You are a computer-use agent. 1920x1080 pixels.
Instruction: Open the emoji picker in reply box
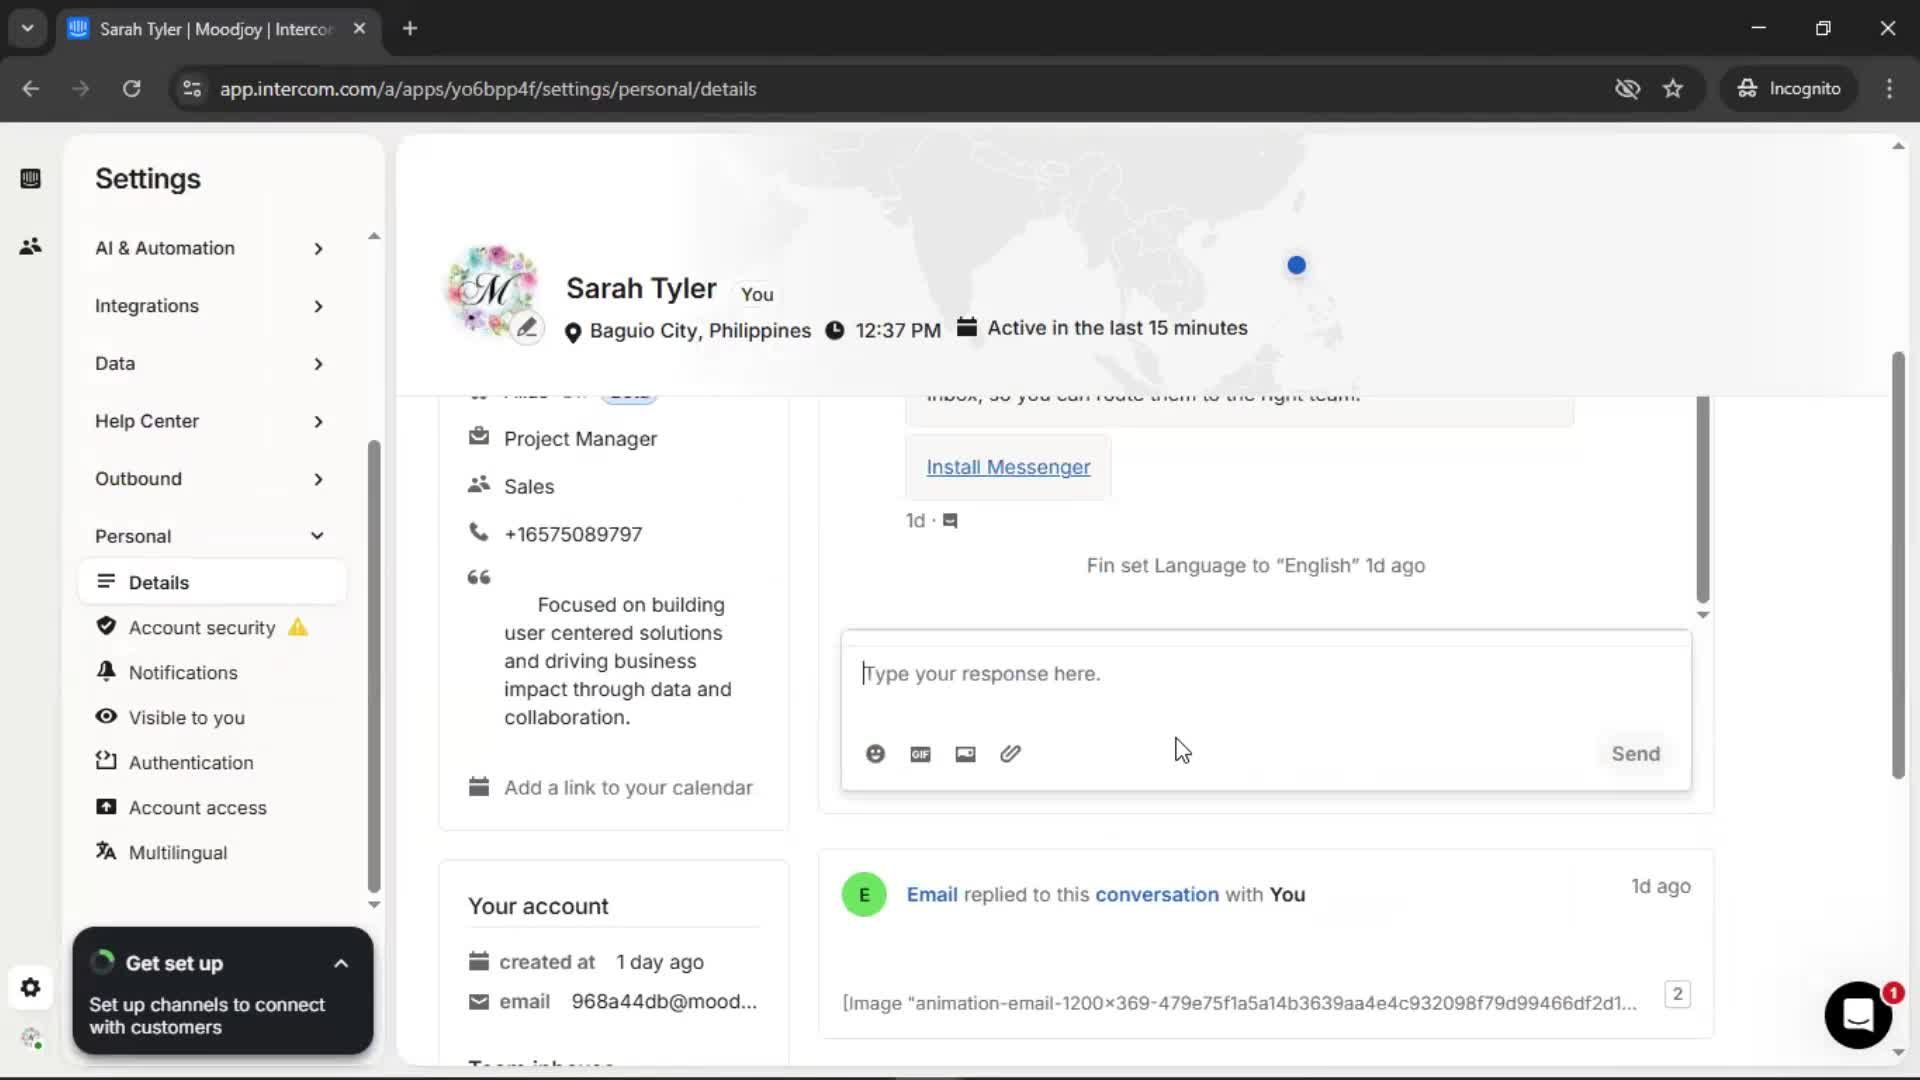tap(875, 754)
